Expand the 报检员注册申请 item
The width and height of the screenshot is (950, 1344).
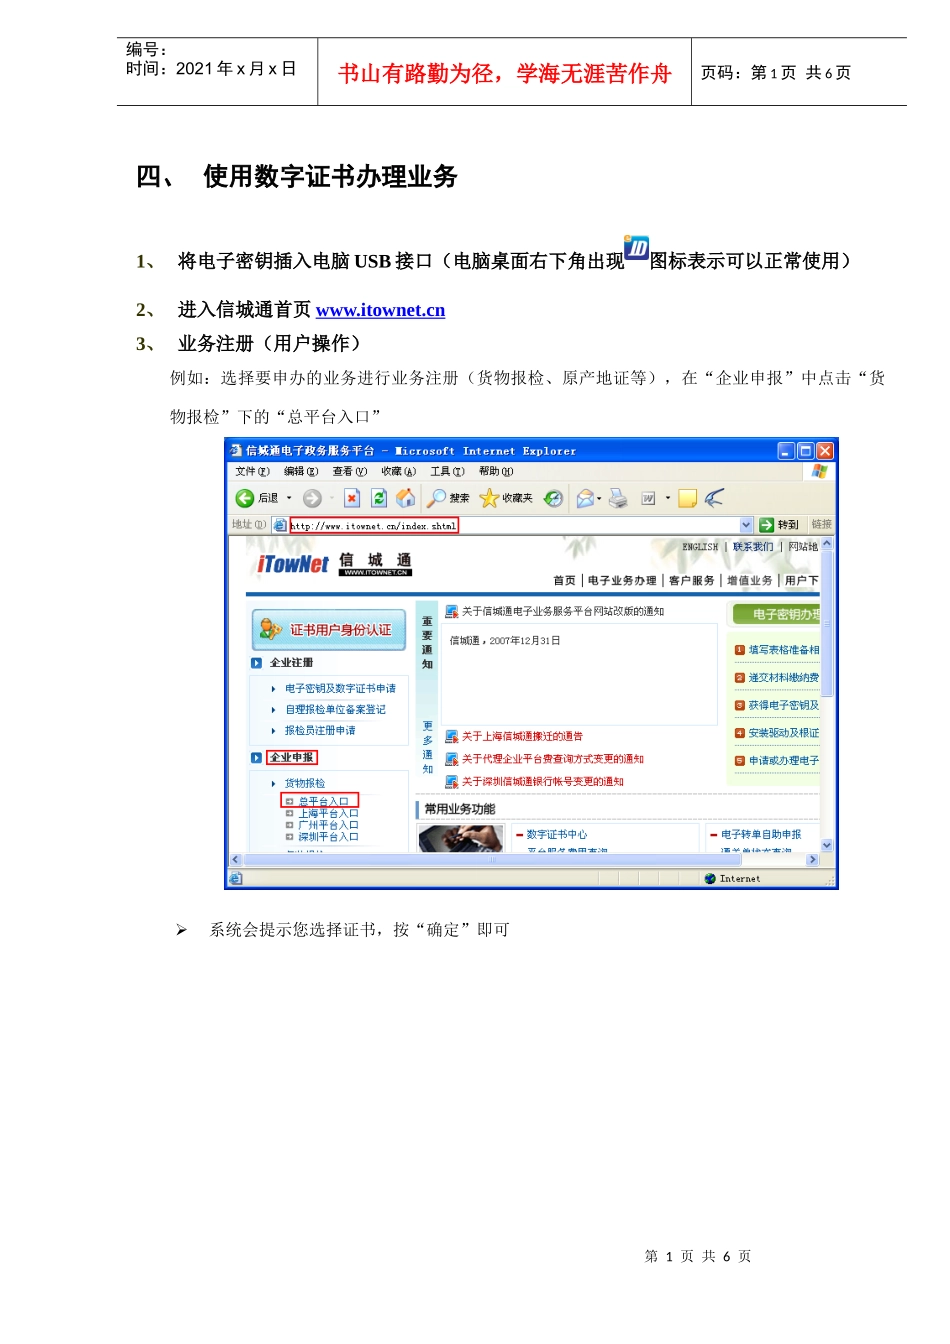[x=274, y=731]
